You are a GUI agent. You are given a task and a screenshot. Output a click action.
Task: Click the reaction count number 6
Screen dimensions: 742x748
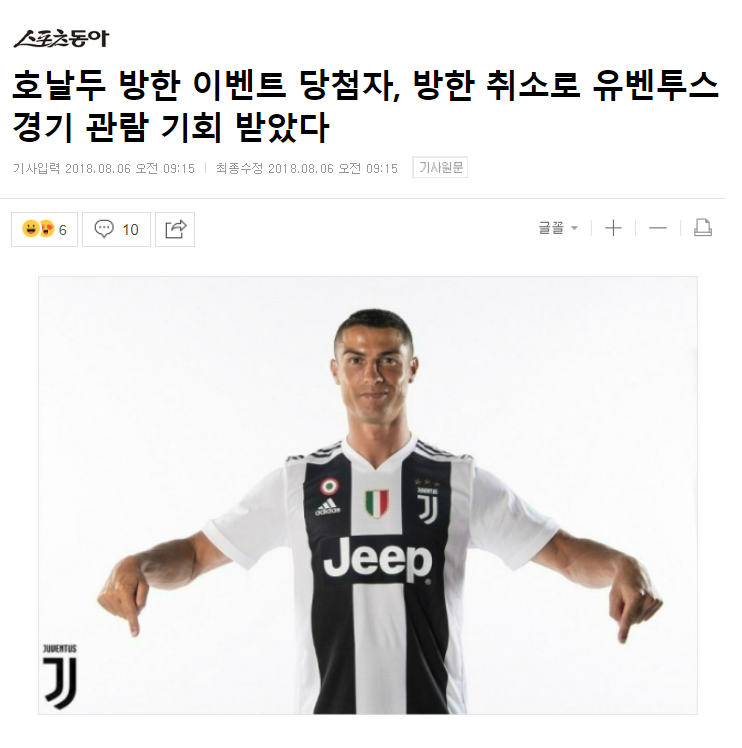(63, 230)
